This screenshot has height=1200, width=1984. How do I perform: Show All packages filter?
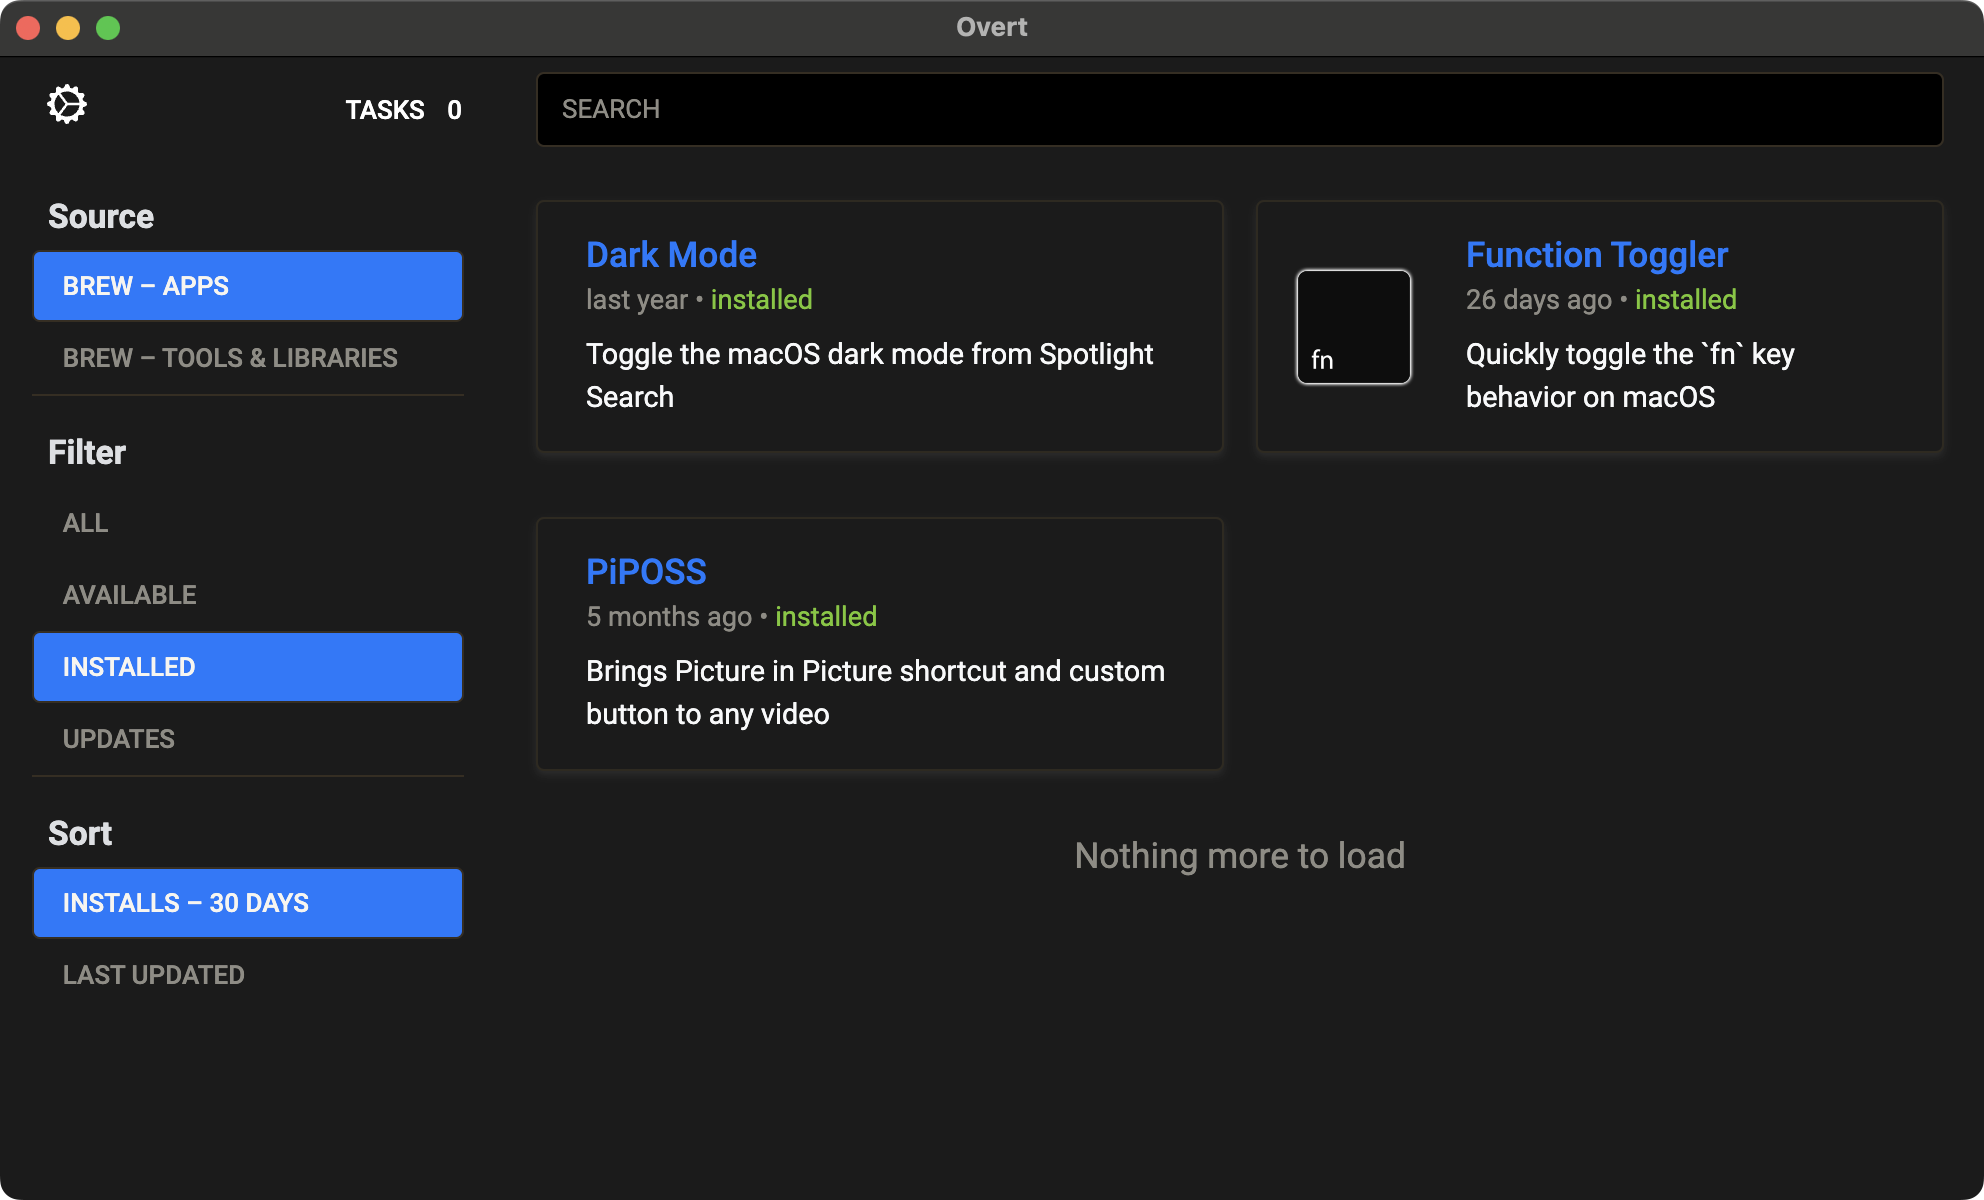[x=86, y=523]
